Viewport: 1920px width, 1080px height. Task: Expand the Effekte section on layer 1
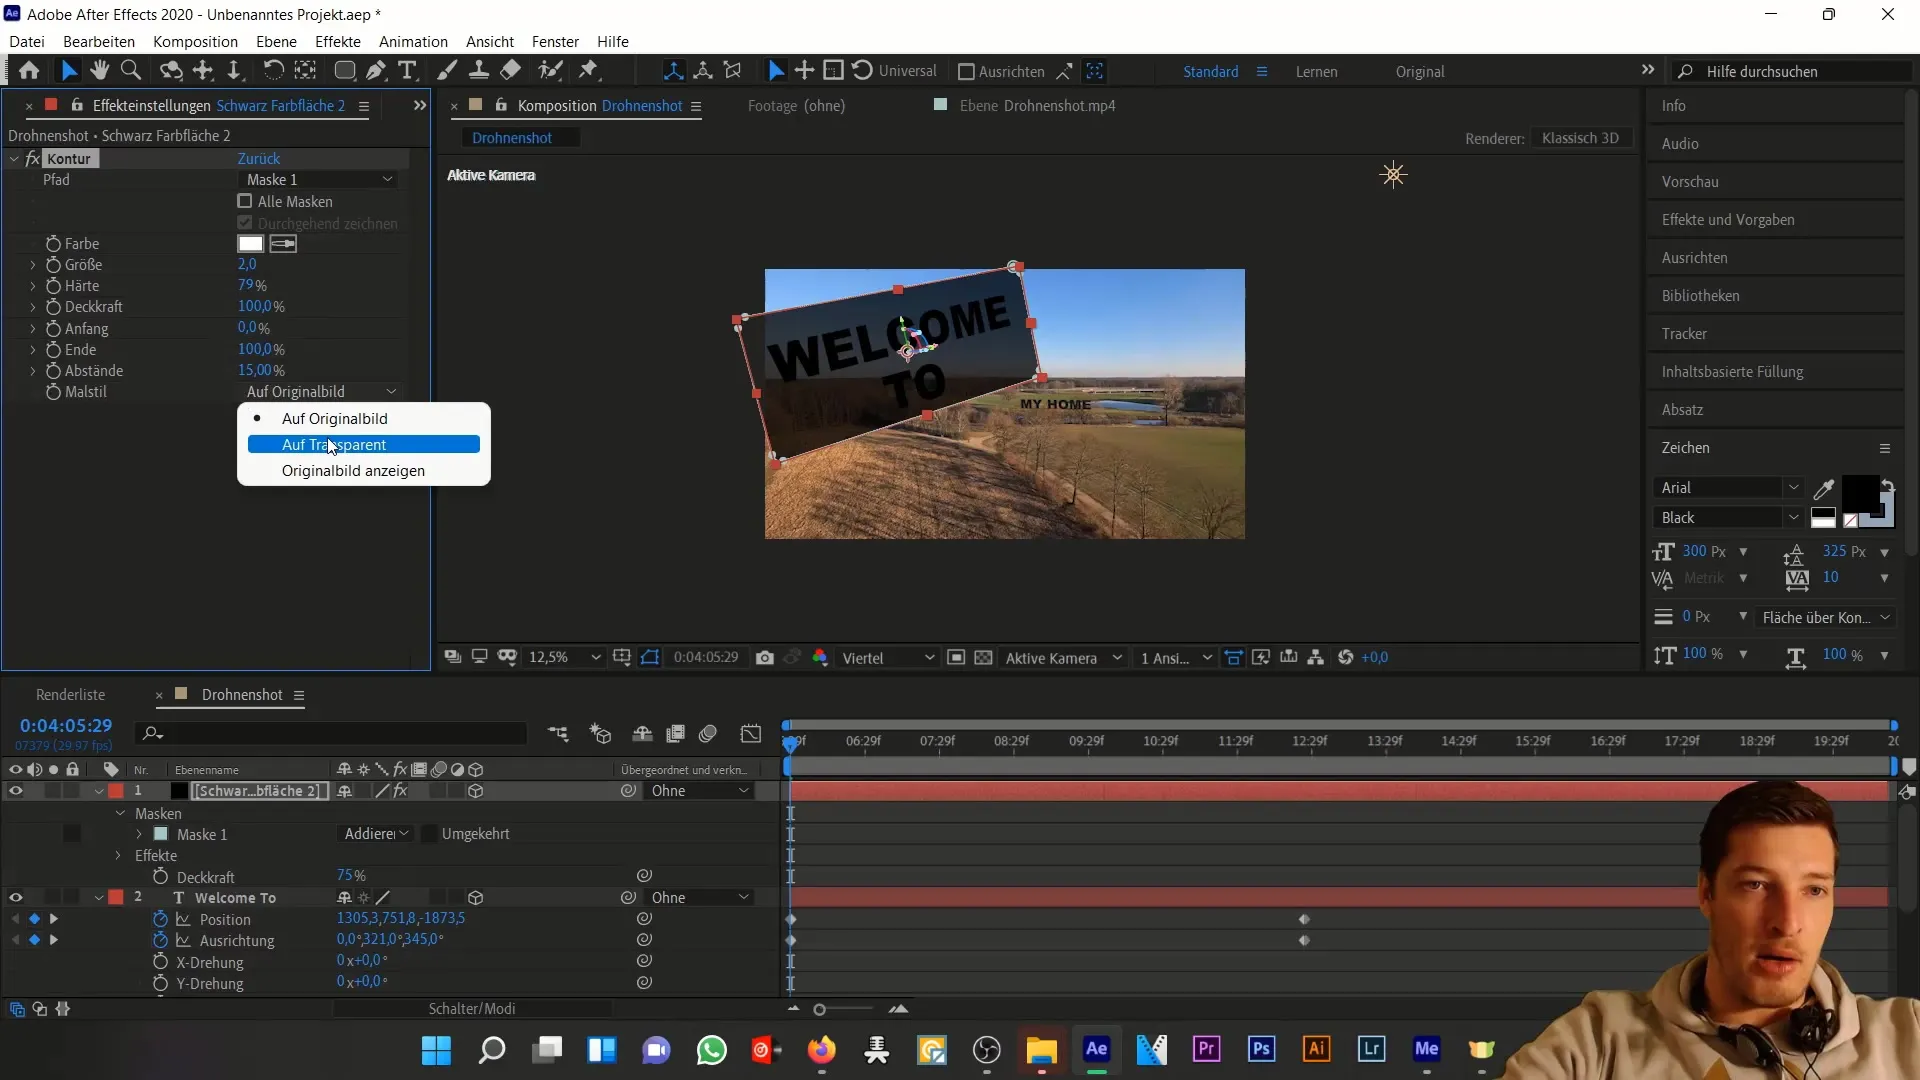coord(117,855)
